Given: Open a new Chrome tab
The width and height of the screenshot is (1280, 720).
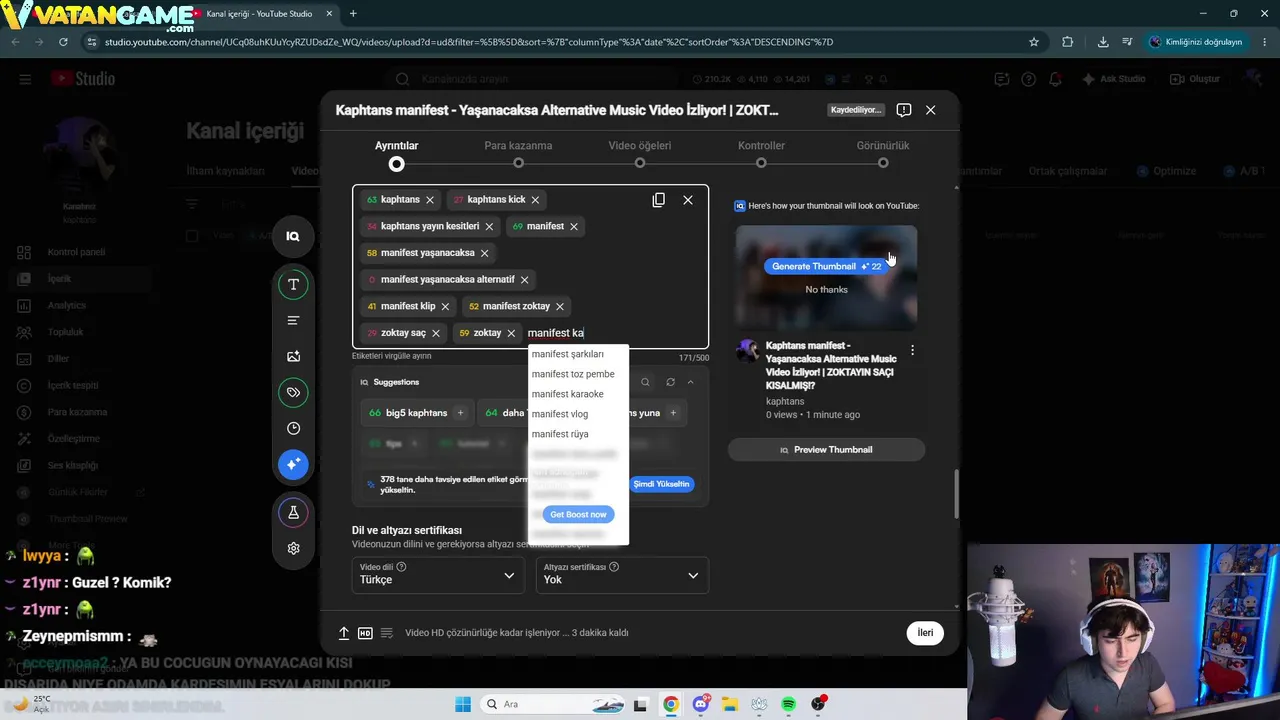Looking at the screenshot, I should click(353, 14).
